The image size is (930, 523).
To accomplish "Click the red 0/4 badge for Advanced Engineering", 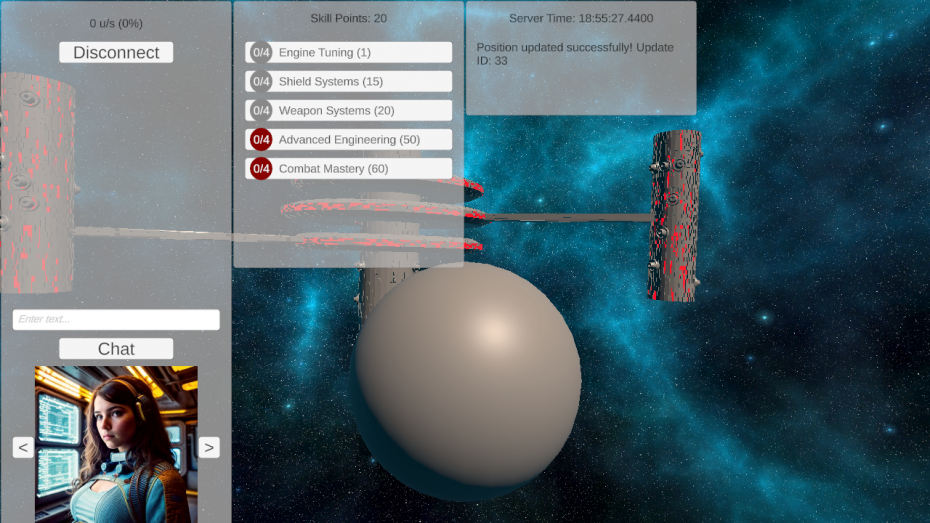I will point(261,139).
